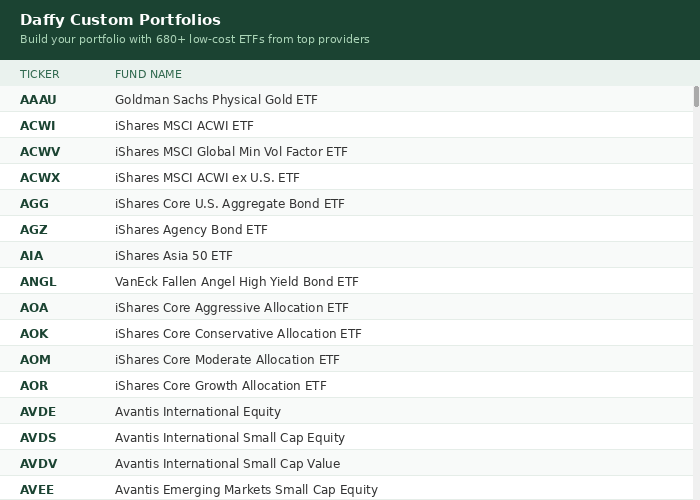
Task: Select the AOM ticker row
Action: click(x=35, y=360)
